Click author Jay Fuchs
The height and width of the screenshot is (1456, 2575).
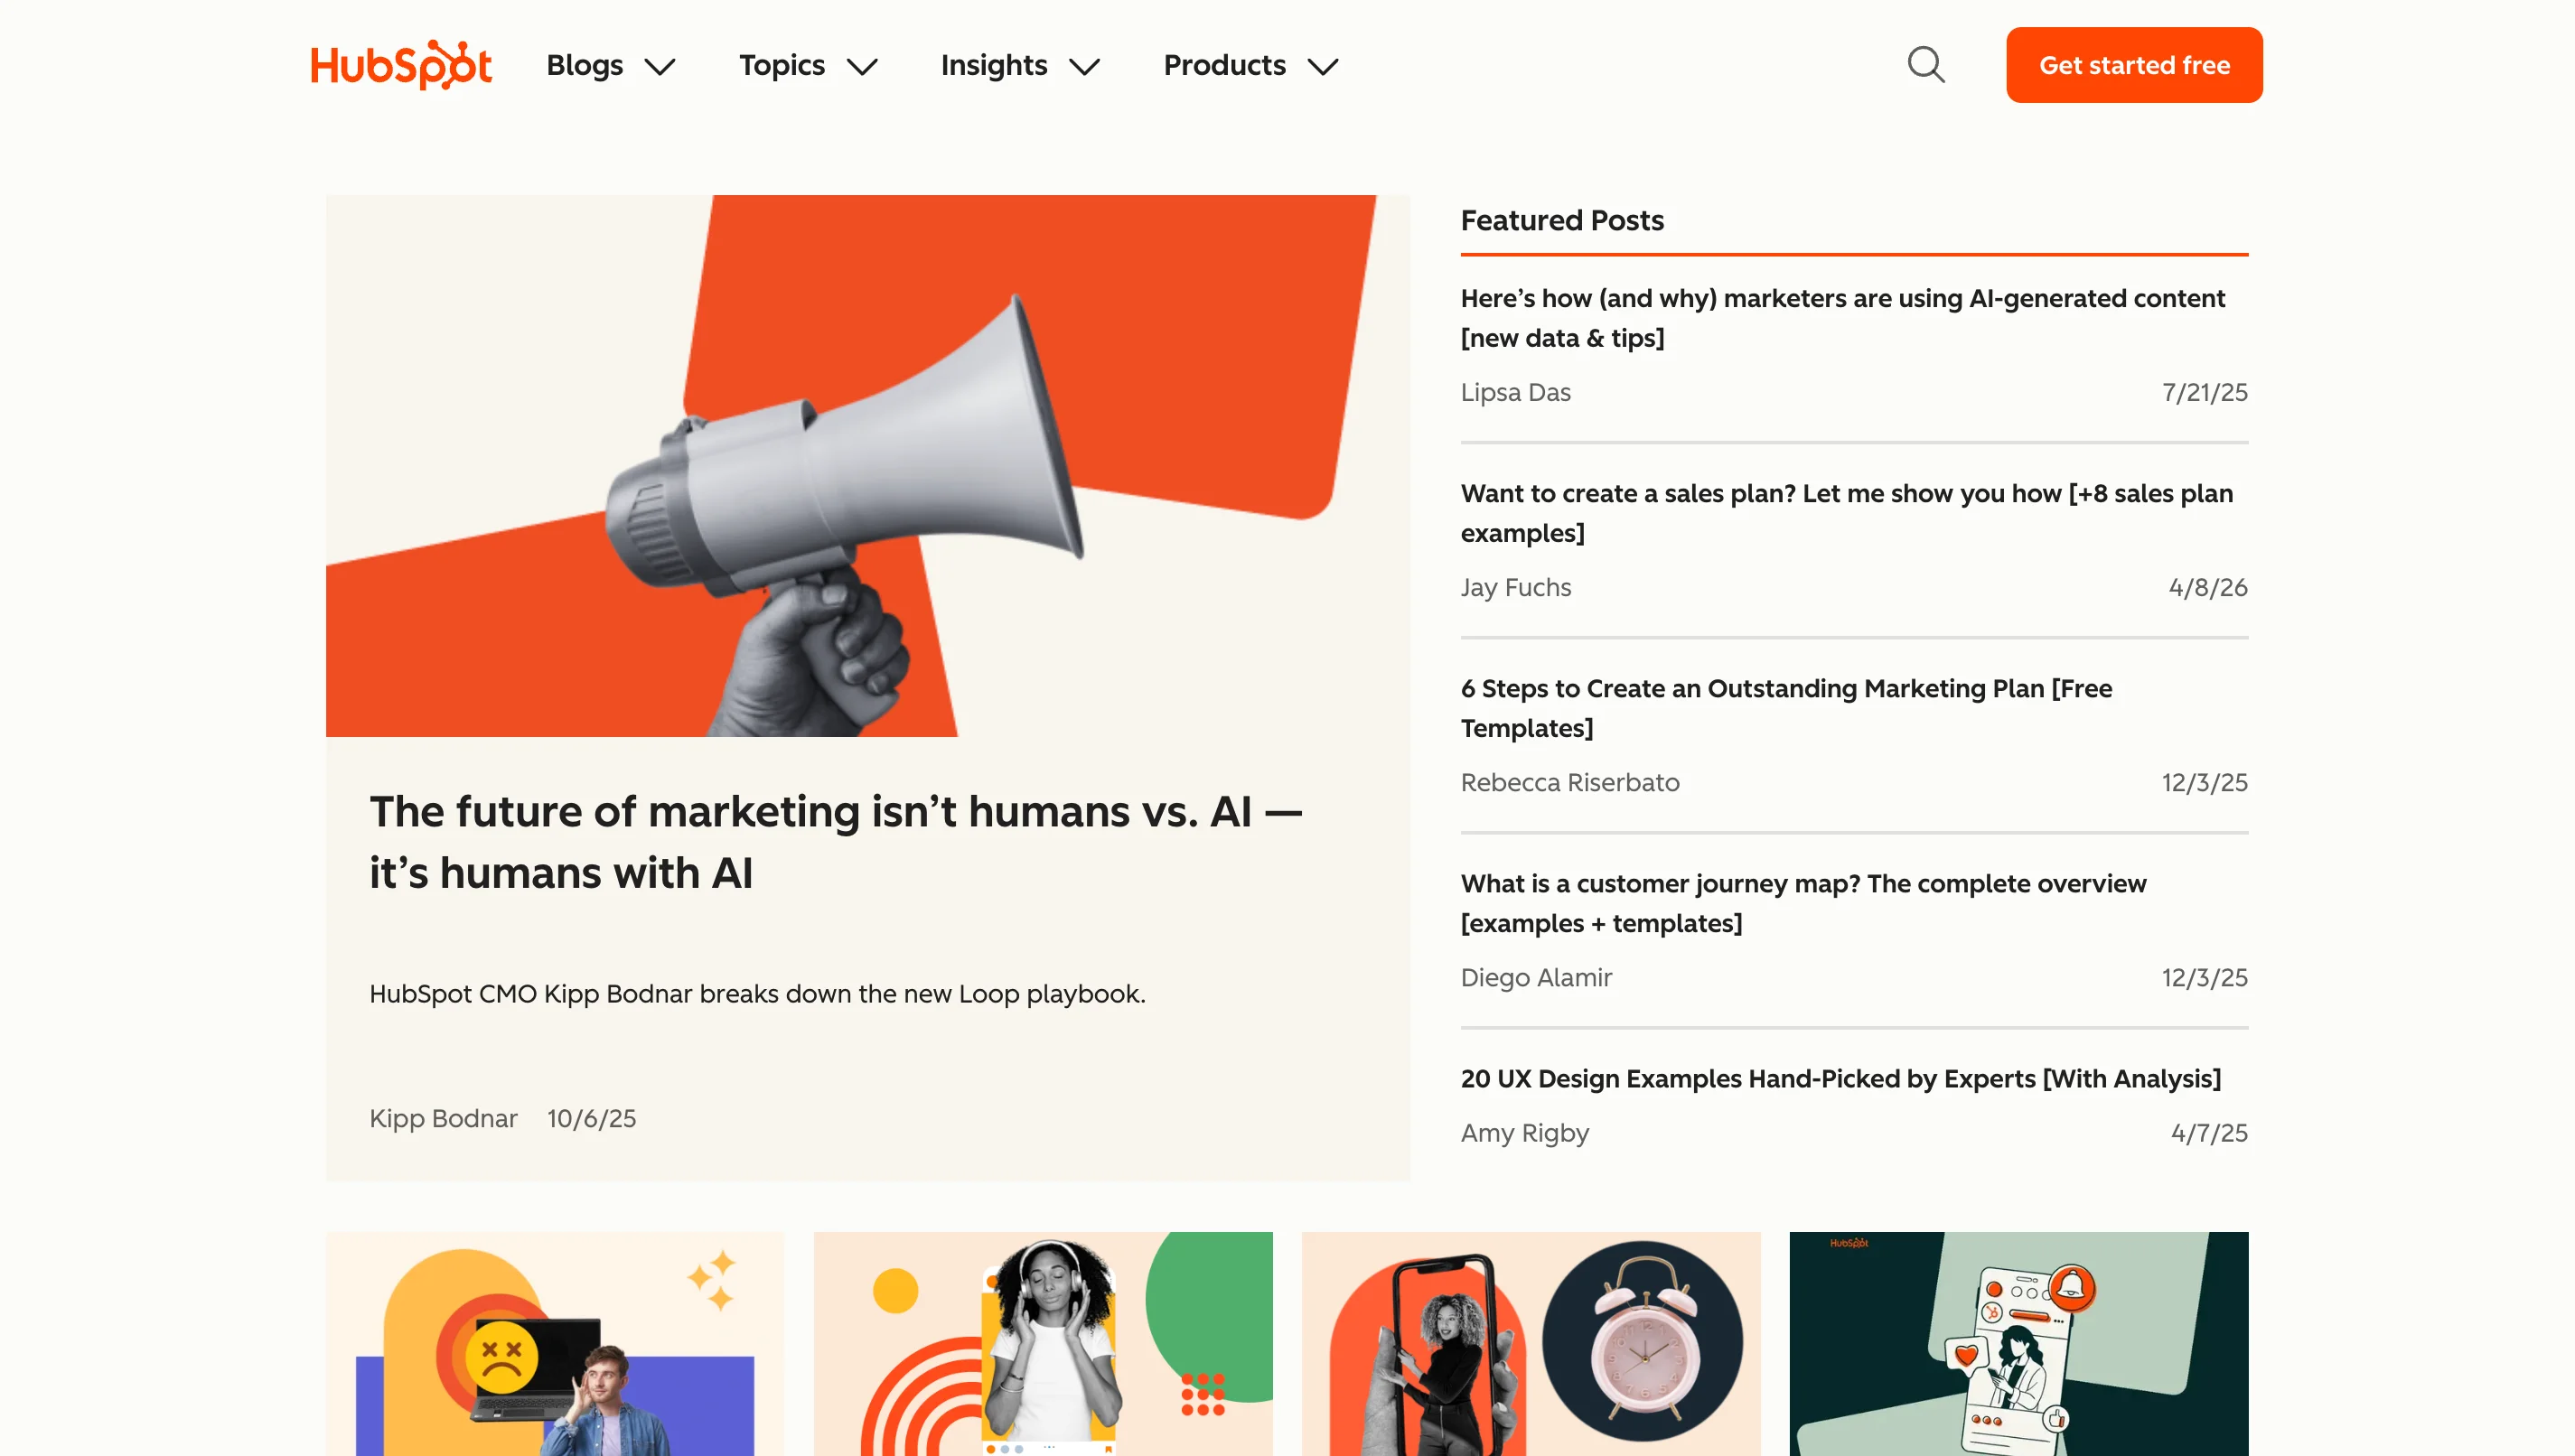[1515, 587]
